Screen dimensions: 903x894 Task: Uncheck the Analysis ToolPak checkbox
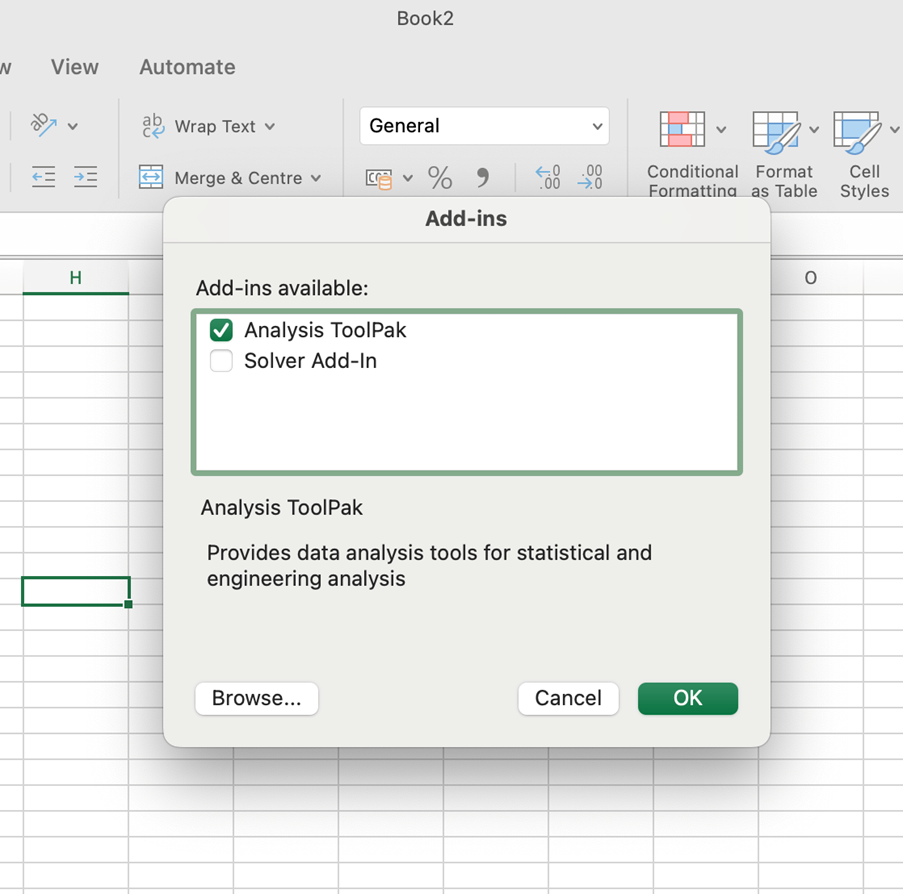[x=221, y=330]
